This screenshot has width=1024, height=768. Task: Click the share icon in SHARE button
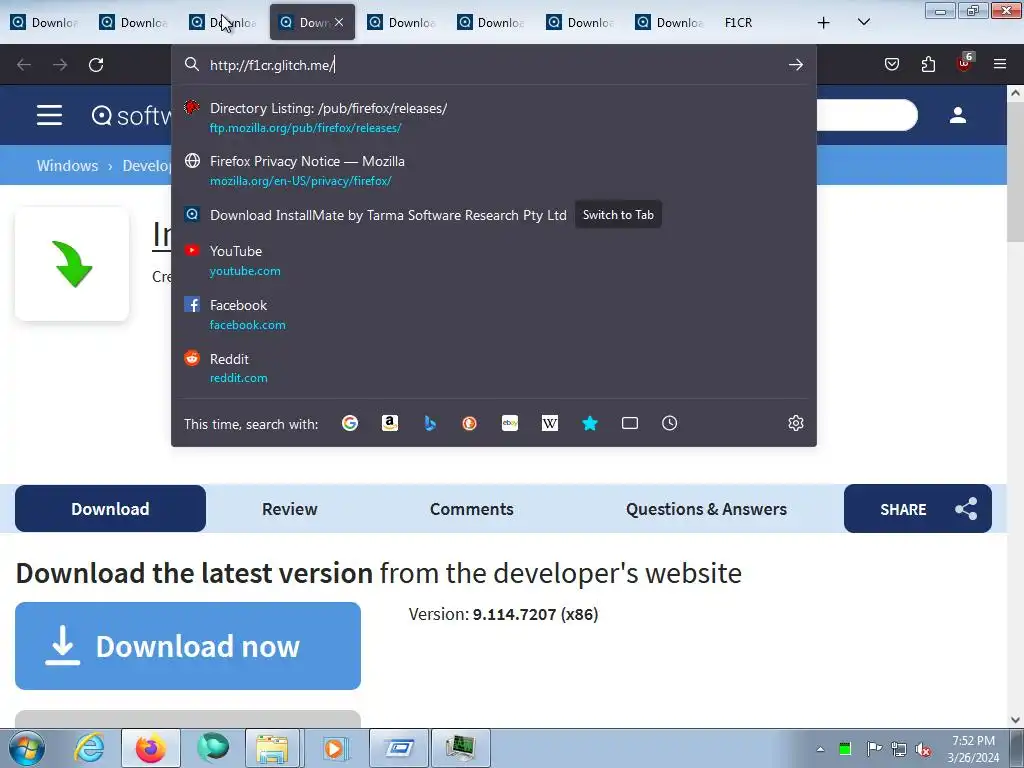(966, 509)
